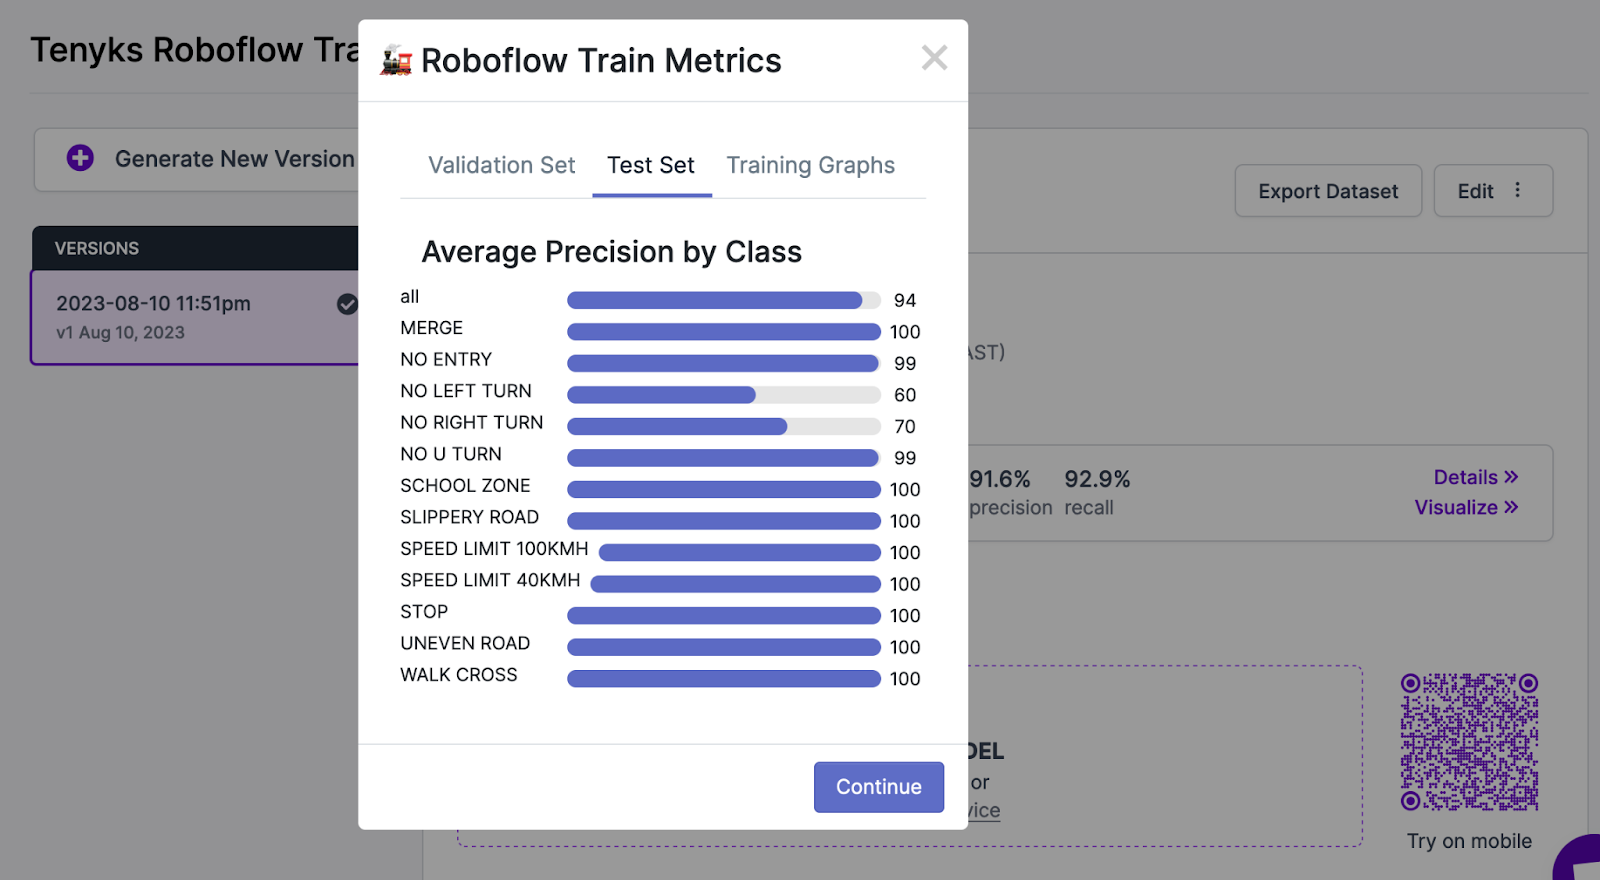Click the train emoji icon in dialog title
The height and width of the screenshot is (880, 1600).
click(396, 61)
